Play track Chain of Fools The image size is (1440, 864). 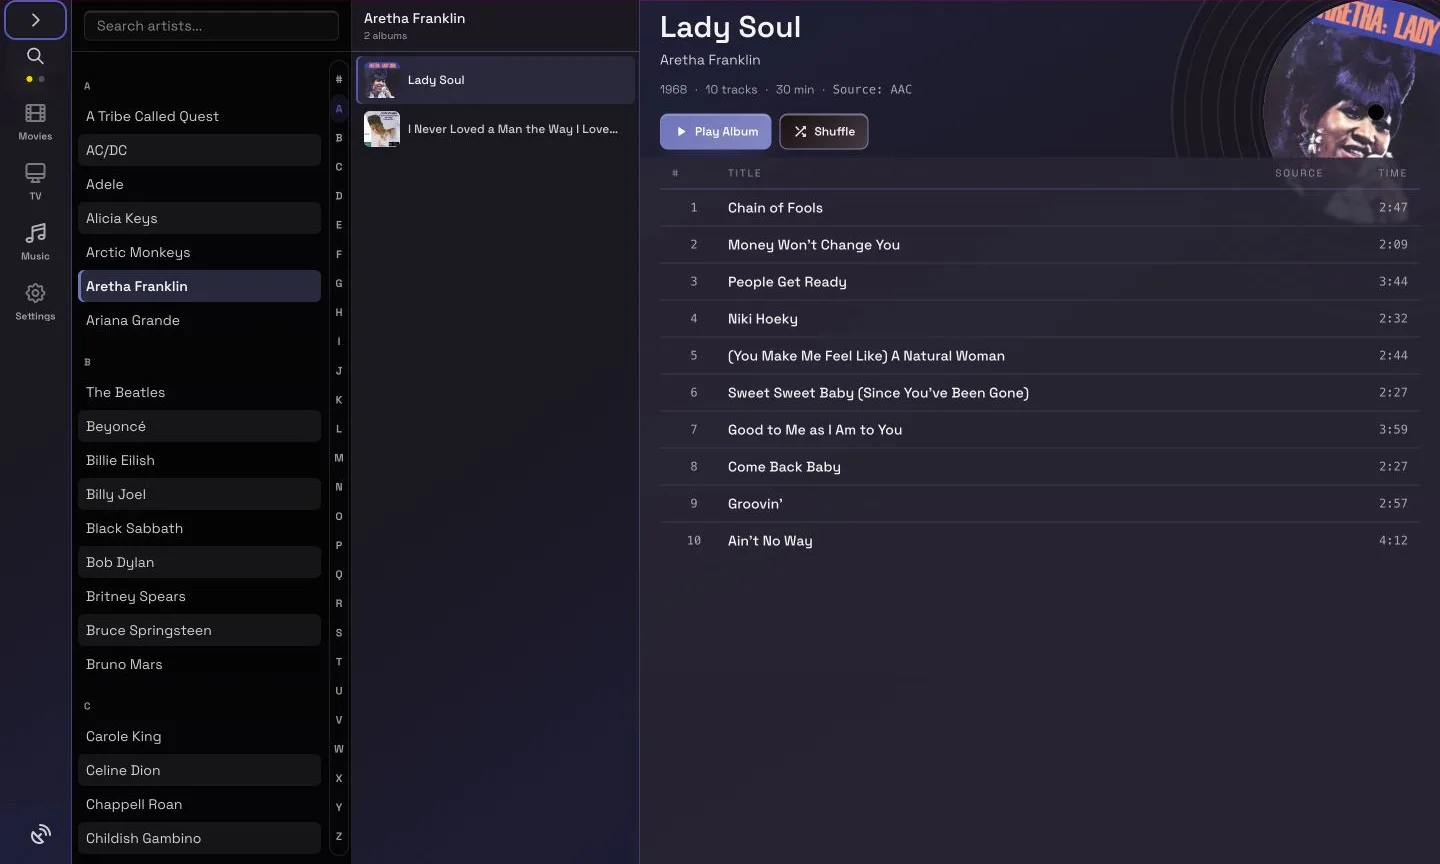tap(1040, 208)
